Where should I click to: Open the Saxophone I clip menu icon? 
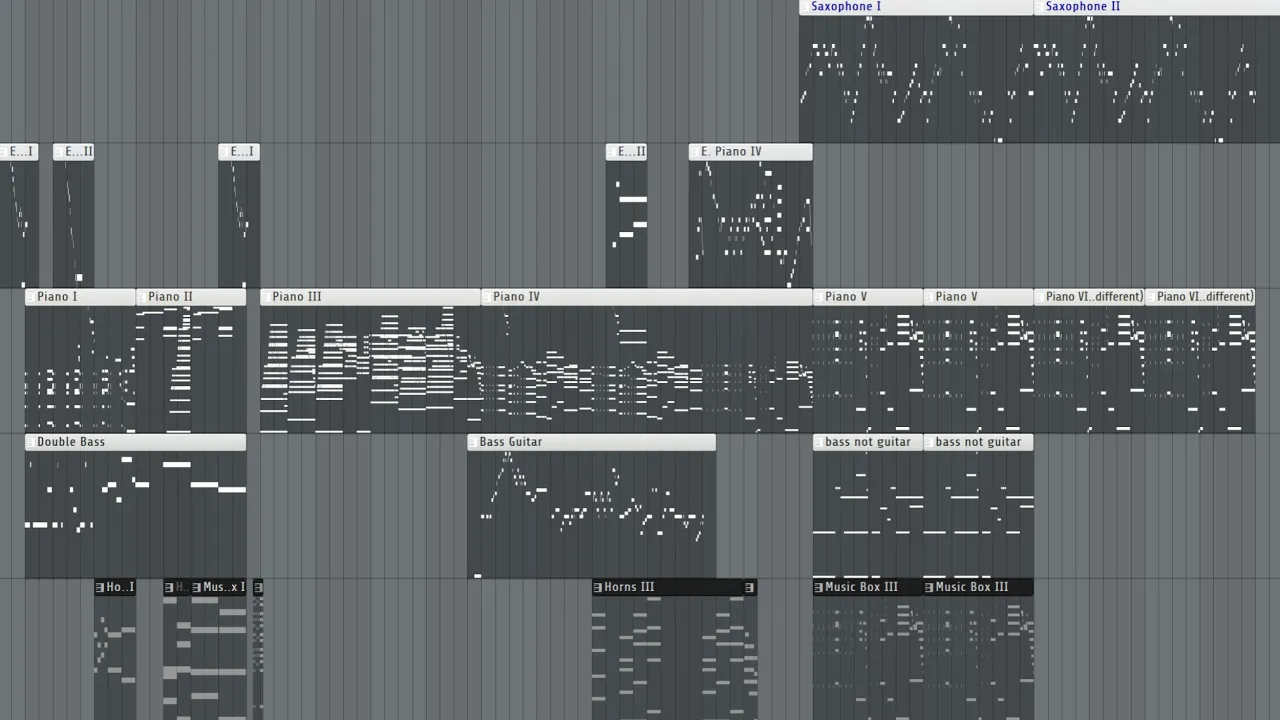click(805, 7)
